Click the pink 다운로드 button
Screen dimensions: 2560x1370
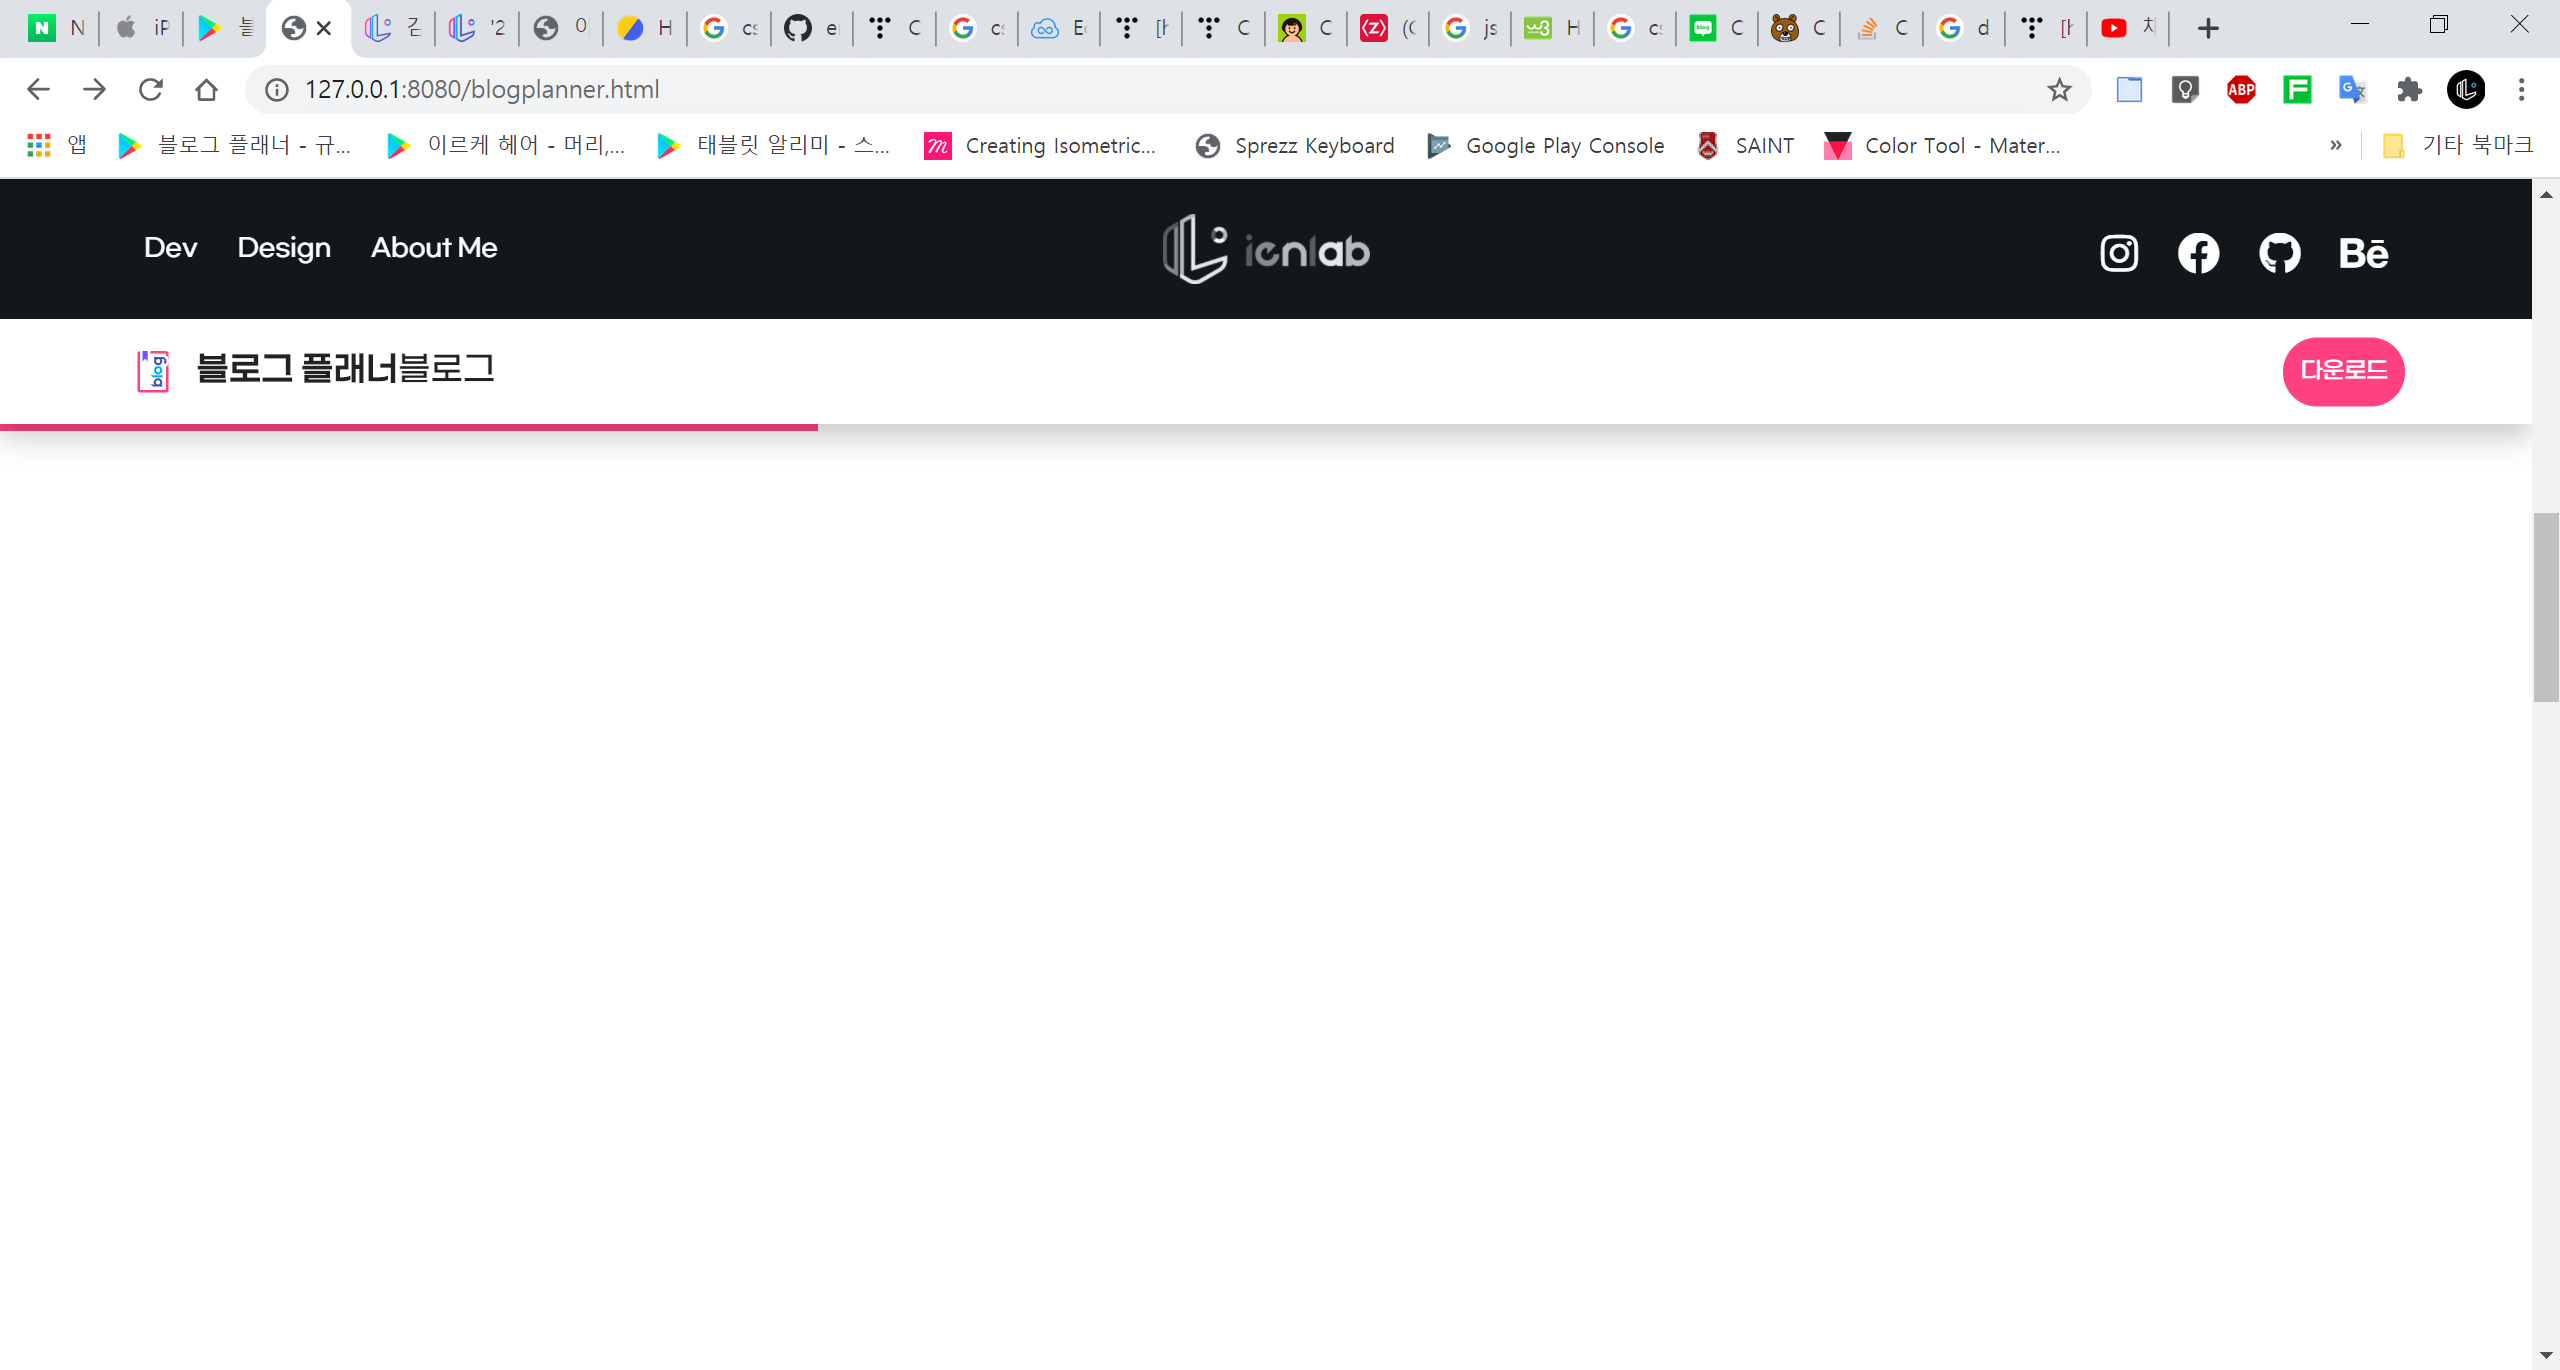[x=2343, y=371]
